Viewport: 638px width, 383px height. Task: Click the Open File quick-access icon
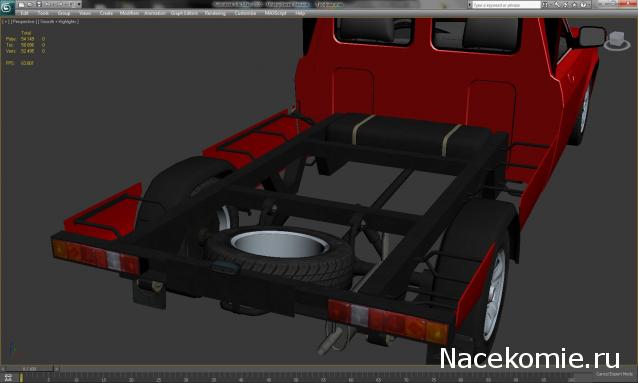[x=30, y=4]
